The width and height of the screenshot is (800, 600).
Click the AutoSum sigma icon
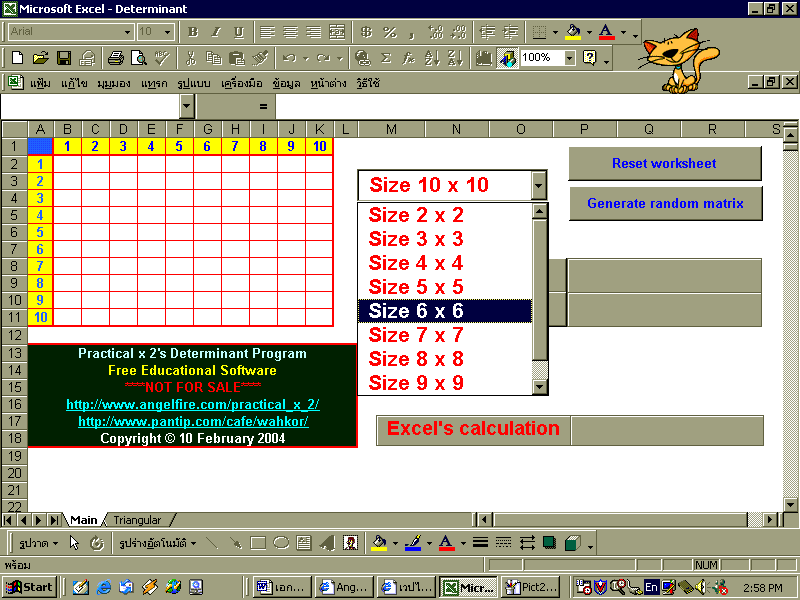(x=386, y=58)
